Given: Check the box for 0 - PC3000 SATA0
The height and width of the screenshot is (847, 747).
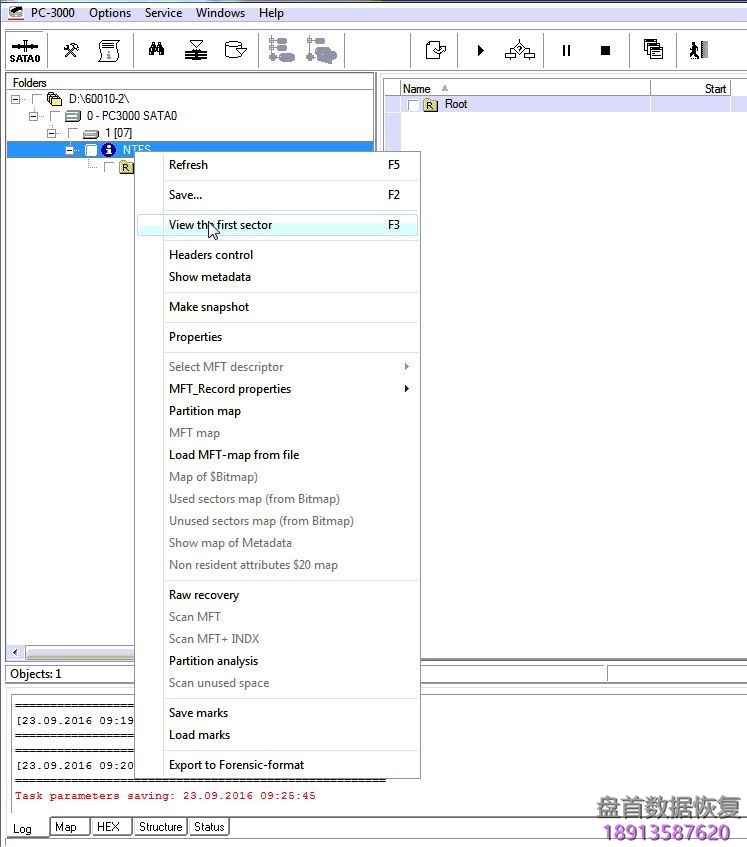Looking at the screenshot, I should 56,116.
